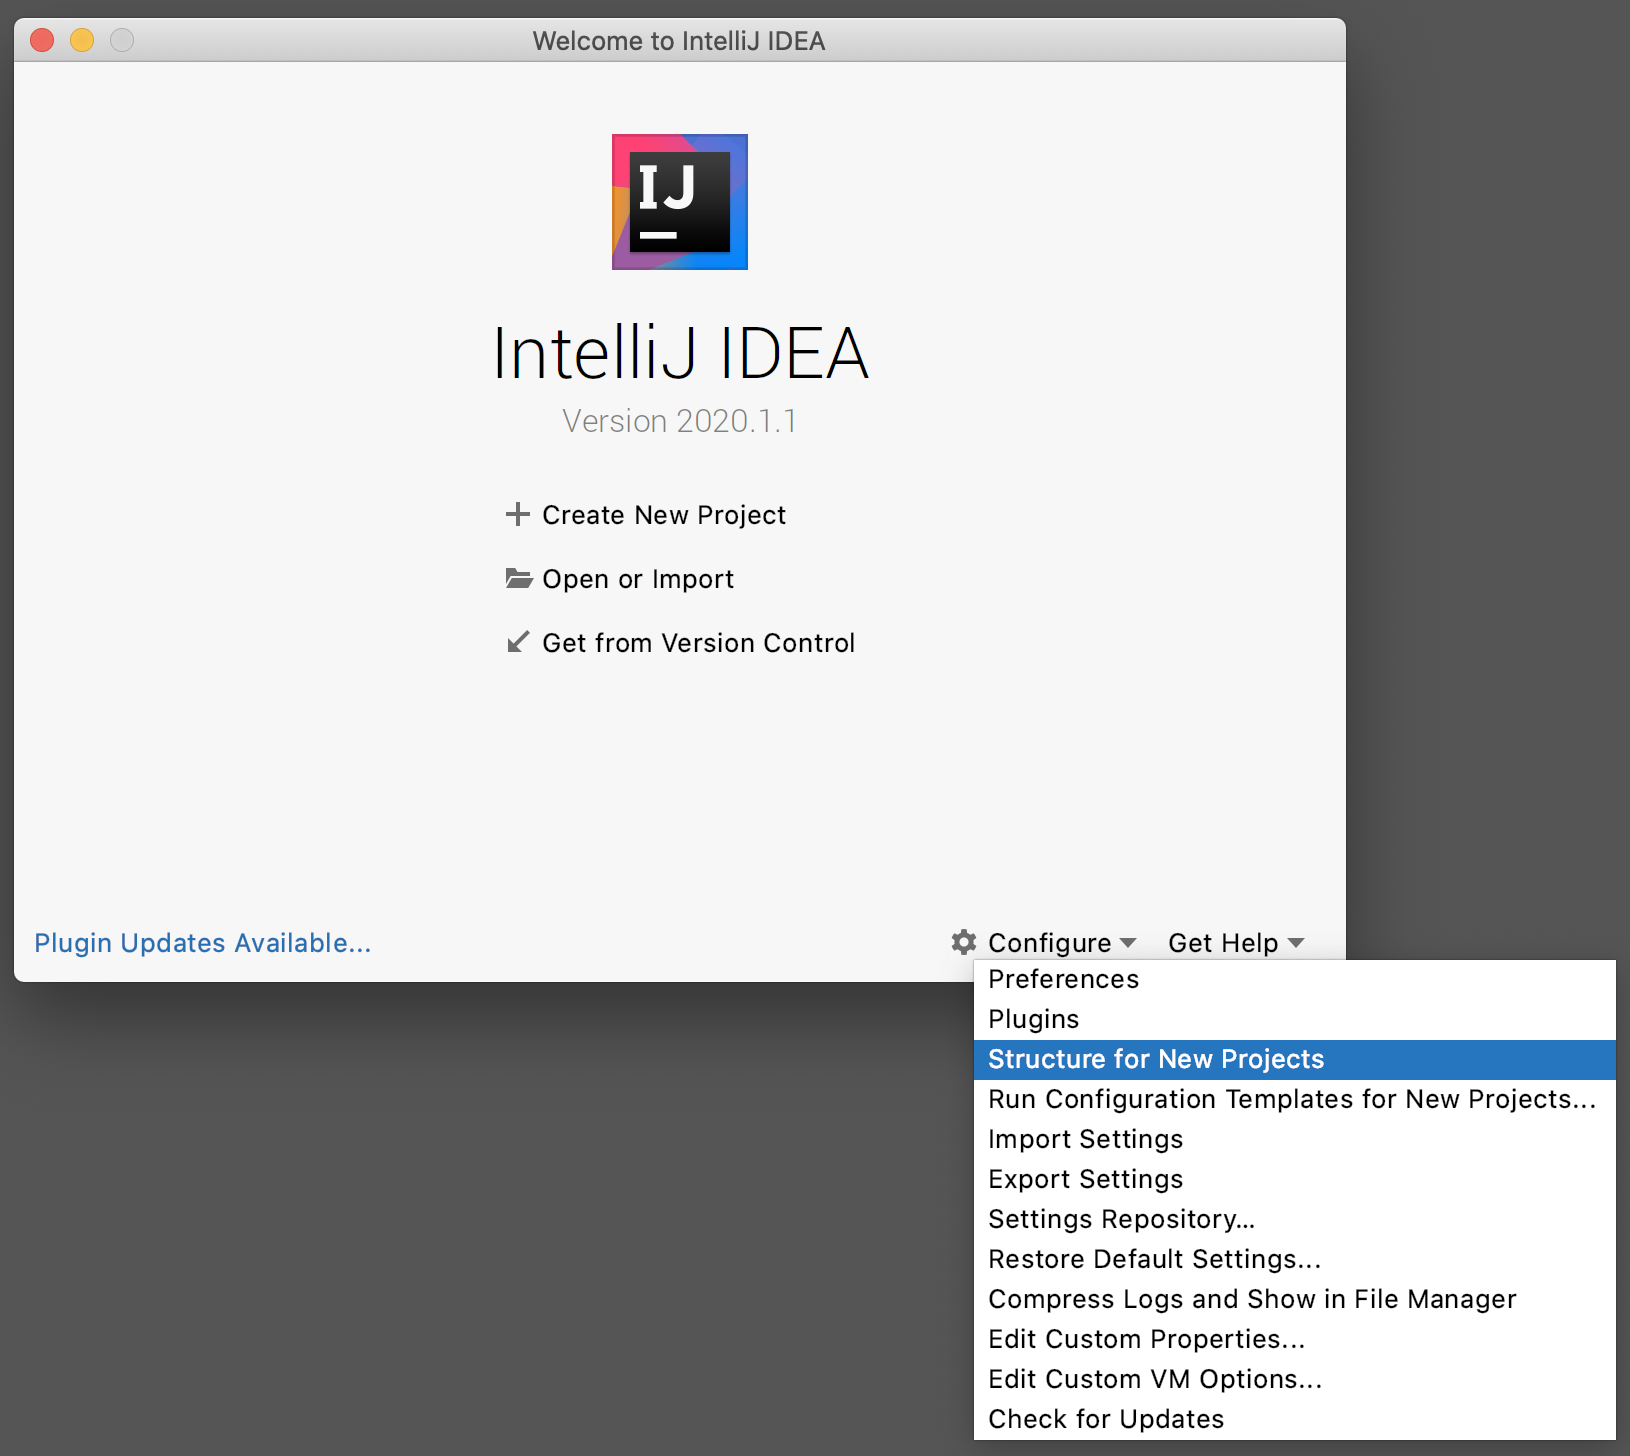
Task: Choose Structure for New Projects
Action: [1156, 1059]
